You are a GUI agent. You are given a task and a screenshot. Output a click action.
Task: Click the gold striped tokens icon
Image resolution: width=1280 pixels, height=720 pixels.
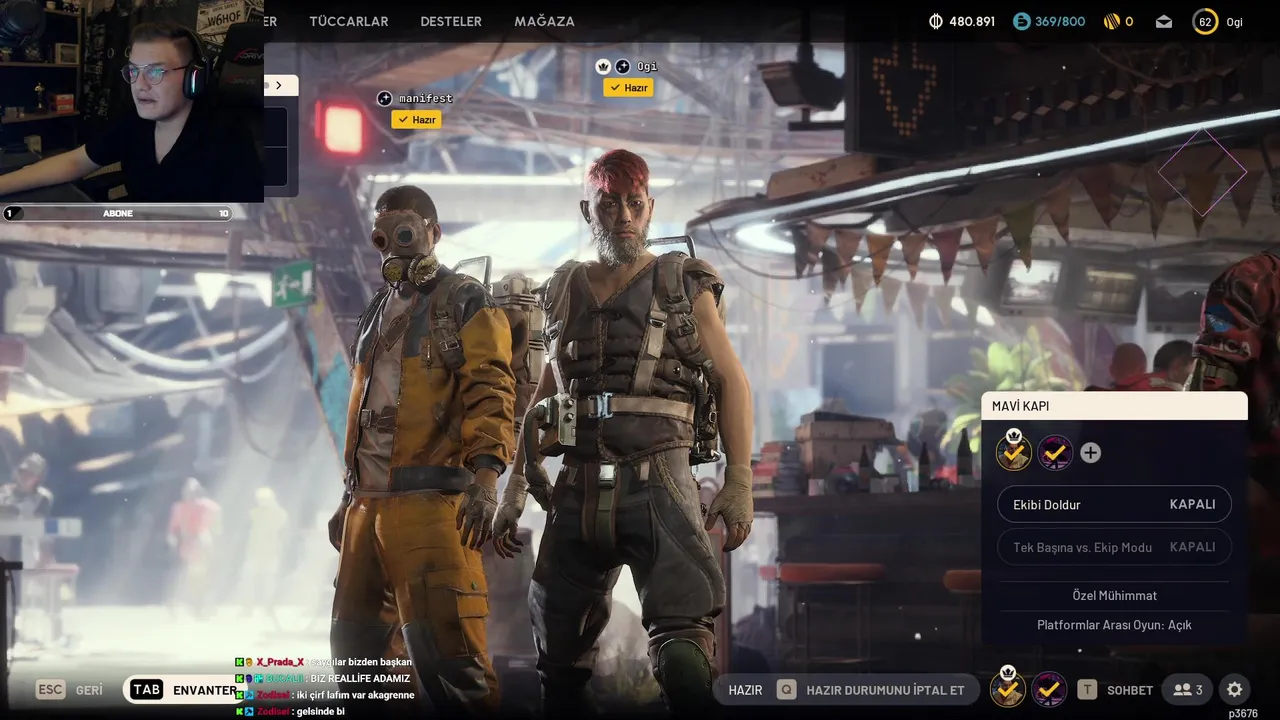[1111, 21]
